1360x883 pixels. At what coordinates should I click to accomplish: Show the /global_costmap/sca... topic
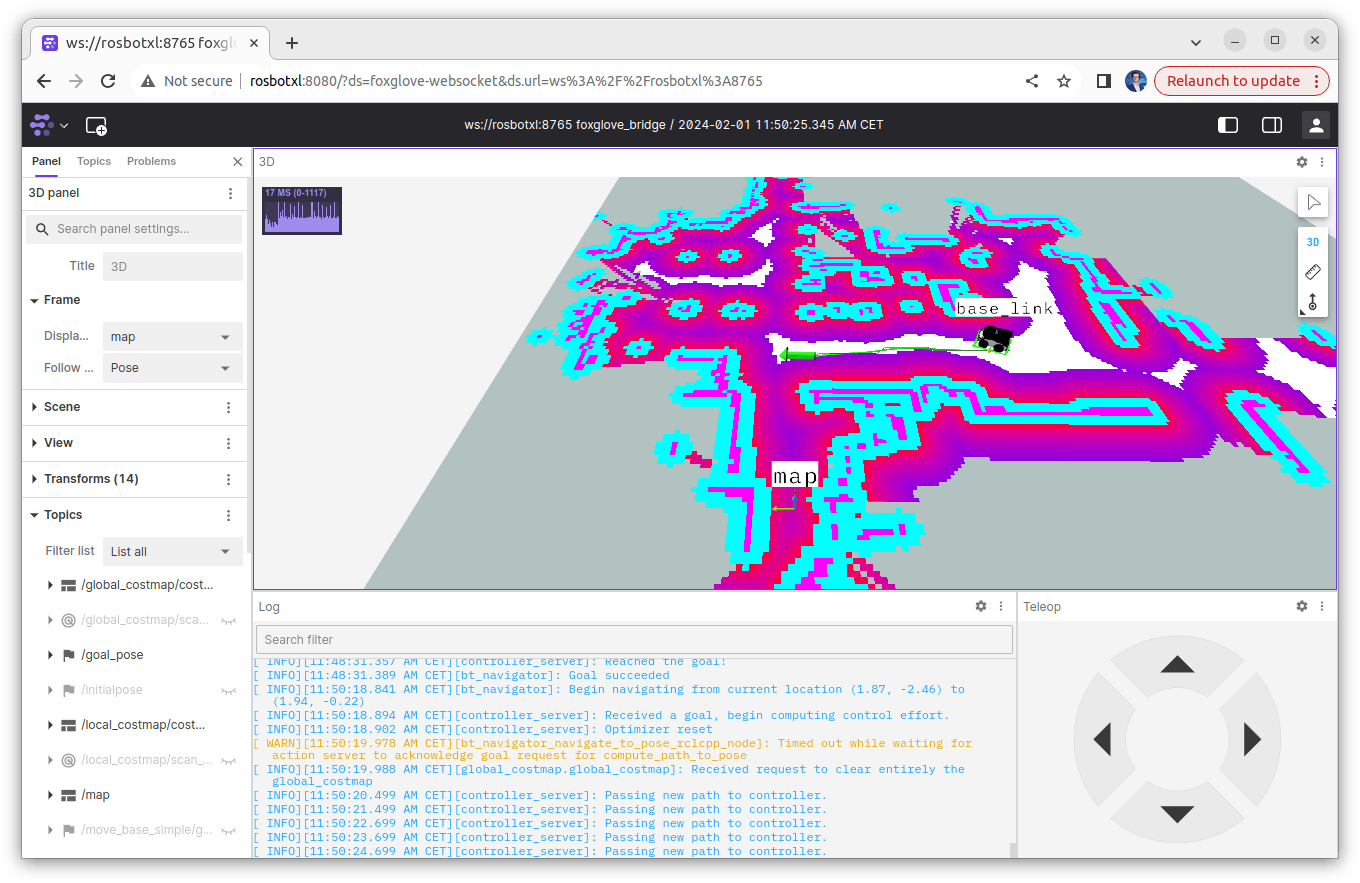click(x=229, y=621)
